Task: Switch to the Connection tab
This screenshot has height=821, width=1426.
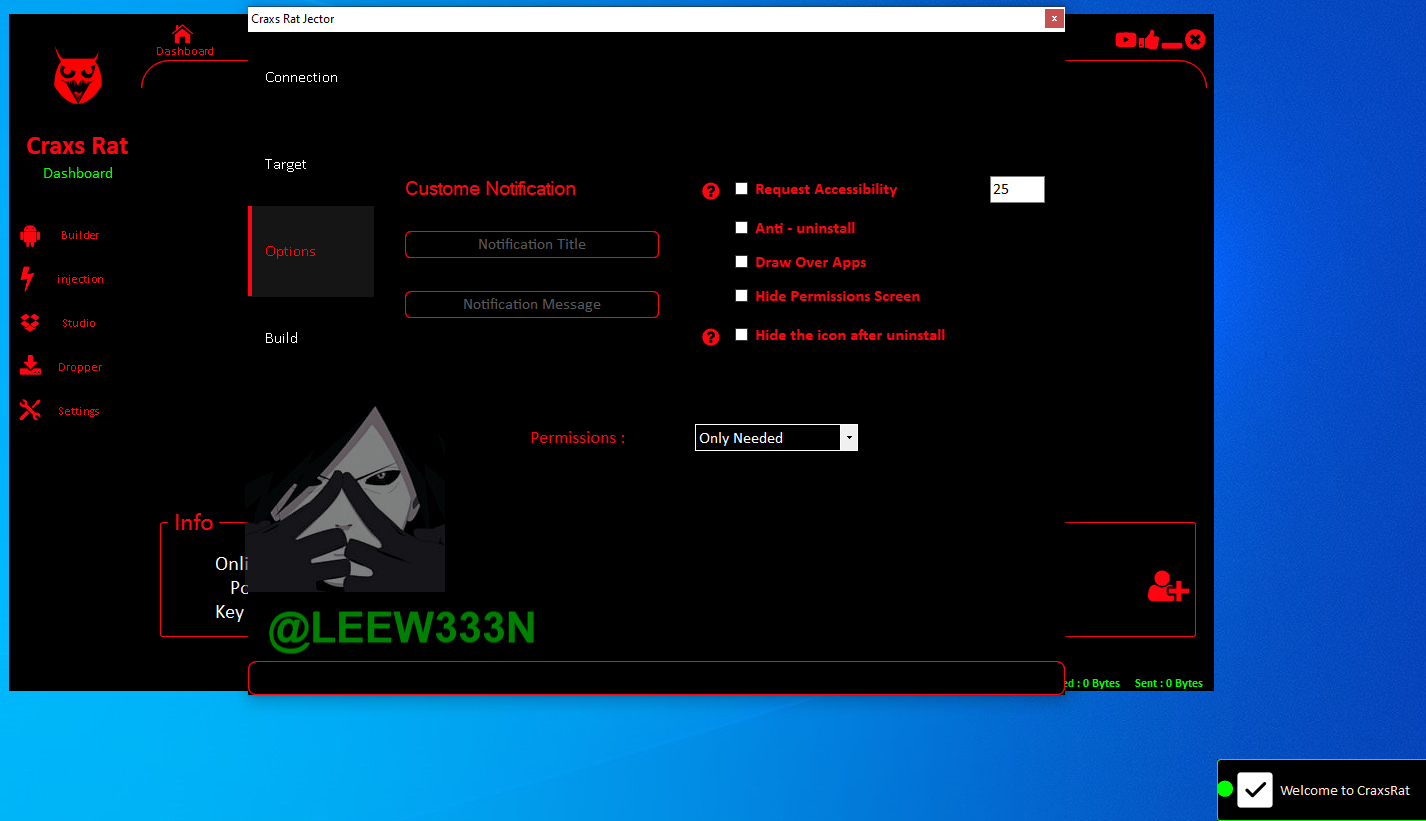Action: [x=301, y=77]
